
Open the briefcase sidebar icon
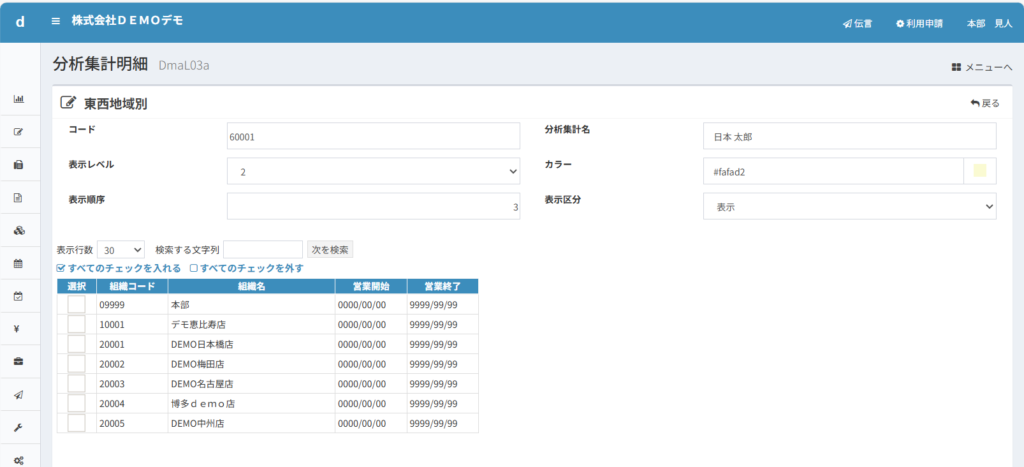(18, 361)
